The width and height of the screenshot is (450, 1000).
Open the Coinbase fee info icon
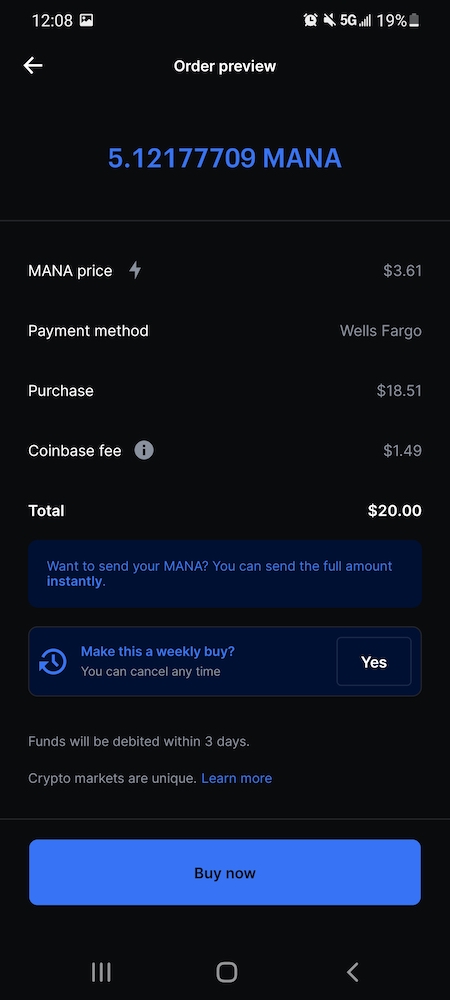[144, 451]
